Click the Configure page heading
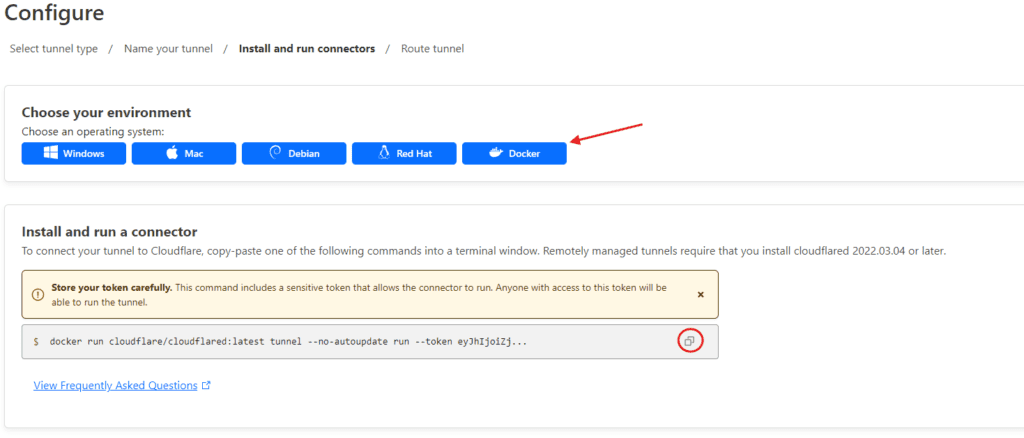Viewport: 1024px width, 438px height. pyautogui.click(x=54, y=12)
